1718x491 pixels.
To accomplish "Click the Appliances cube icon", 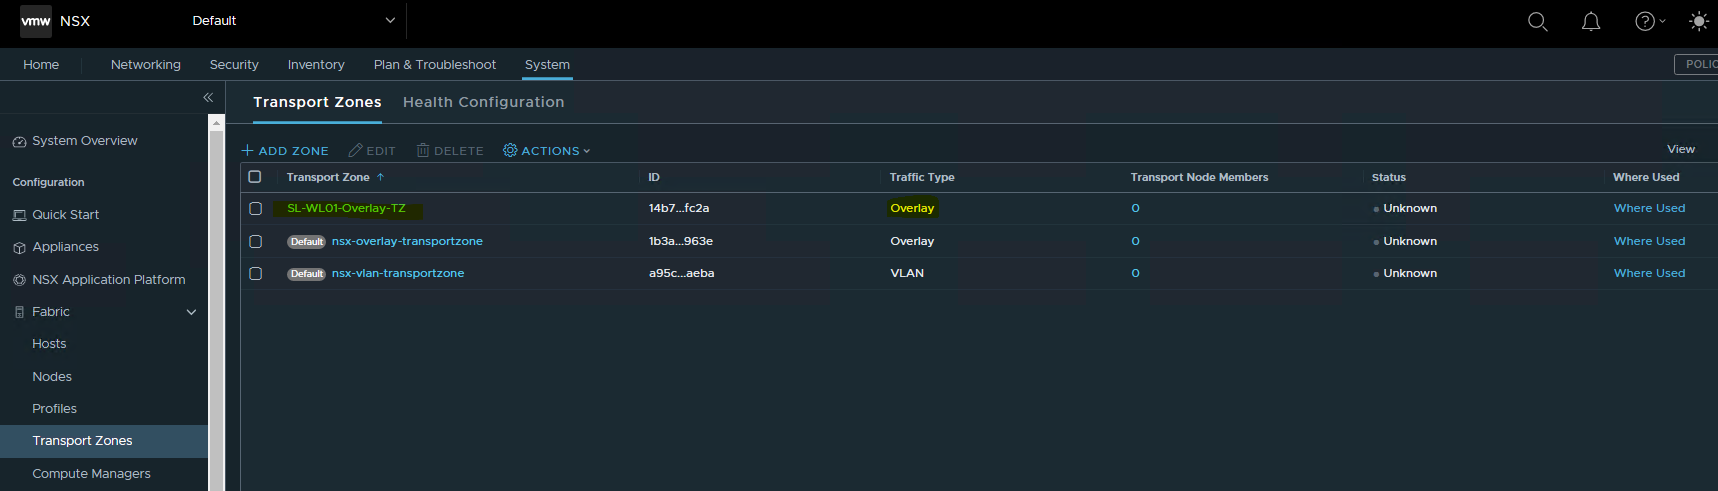I will tap(19, 248).
